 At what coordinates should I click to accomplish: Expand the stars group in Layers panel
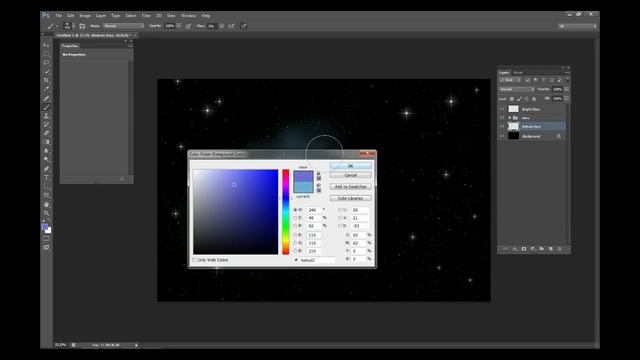509,118
